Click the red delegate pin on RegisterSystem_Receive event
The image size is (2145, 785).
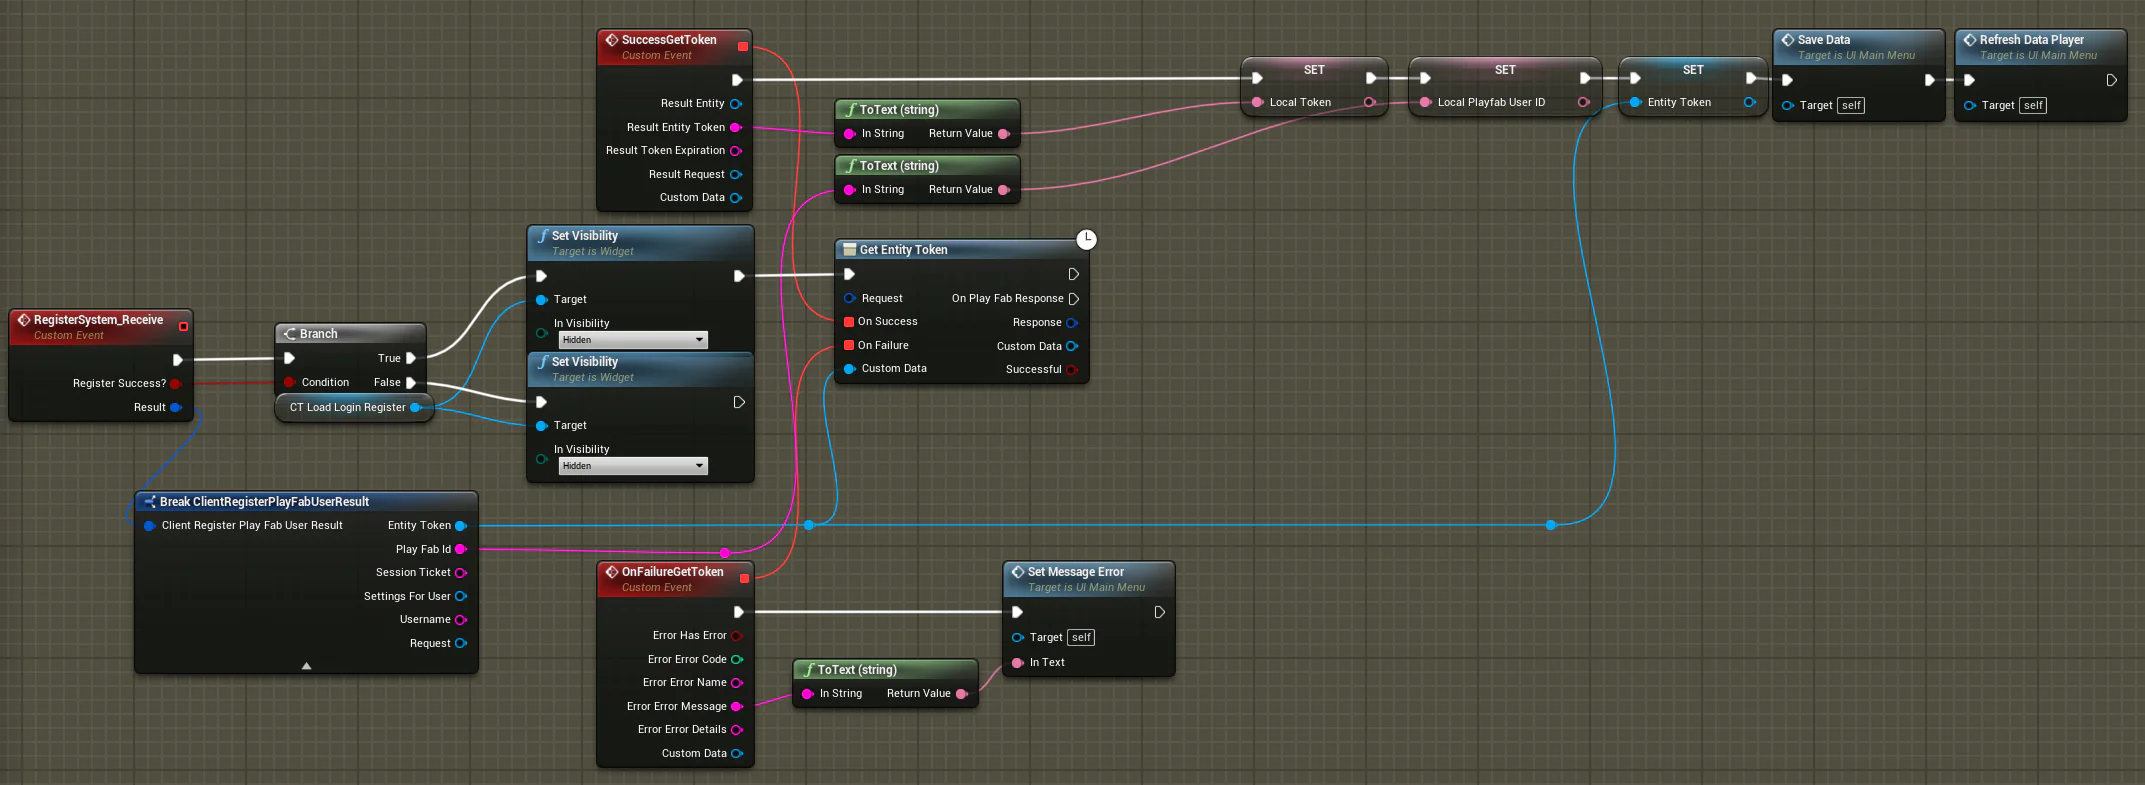[x=183, y=326]
